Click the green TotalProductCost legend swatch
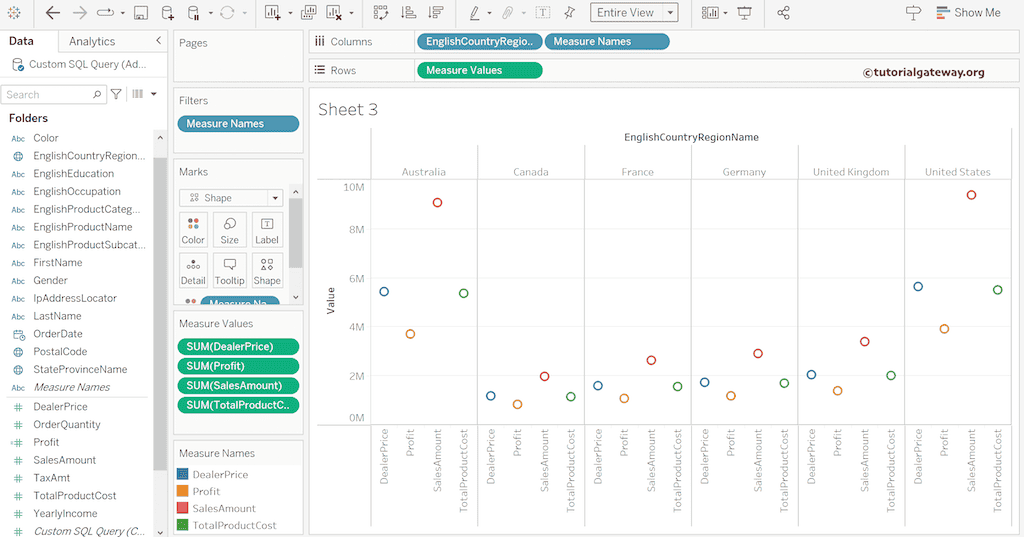 point(183,525)
